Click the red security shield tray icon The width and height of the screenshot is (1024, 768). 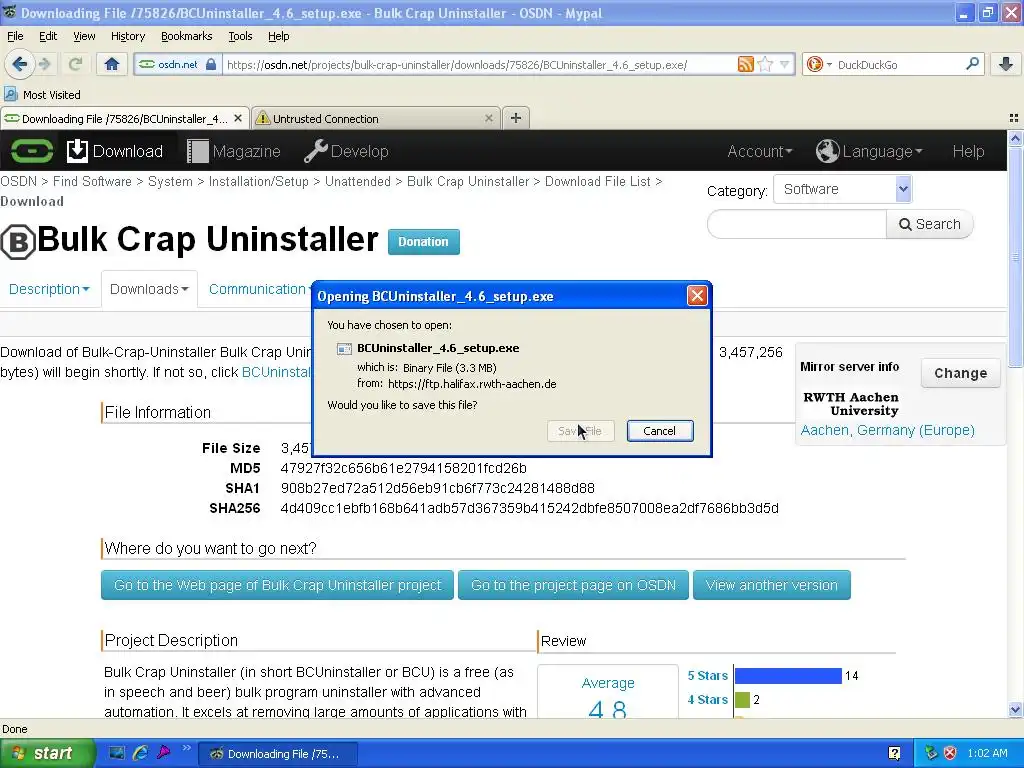(950, 753)
